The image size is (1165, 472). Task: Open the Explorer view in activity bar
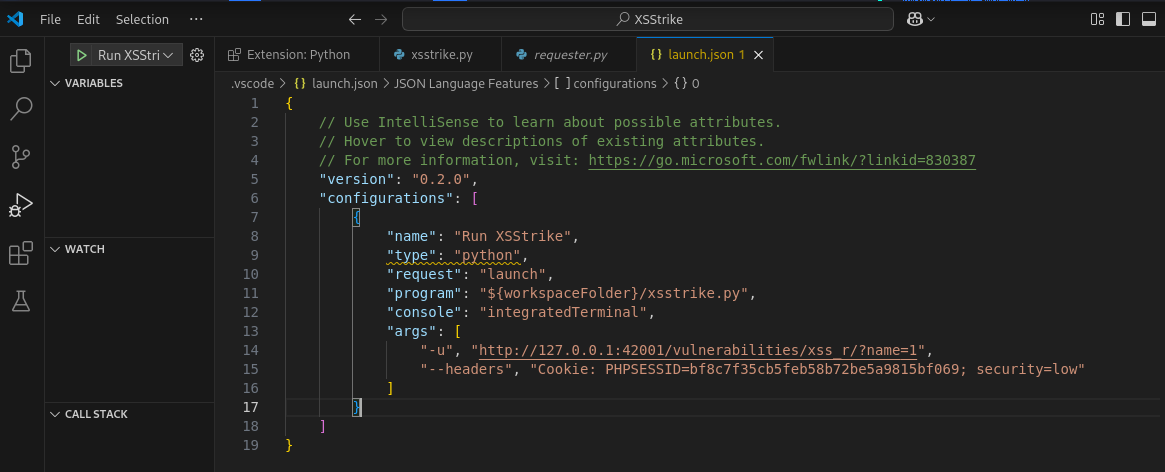(21, 61)
